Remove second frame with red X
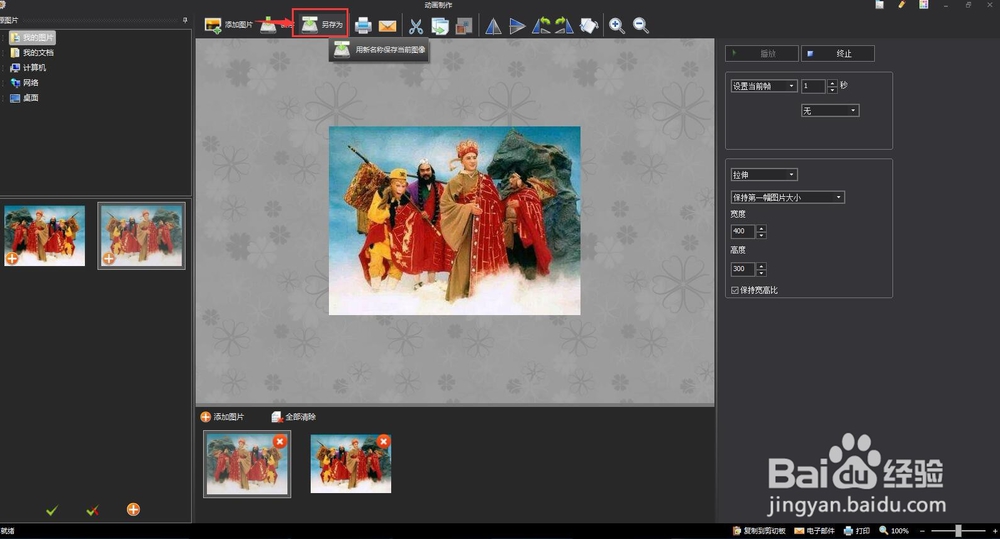The height and width of the screenshot is (539, 1000). (x=383, y=441)
